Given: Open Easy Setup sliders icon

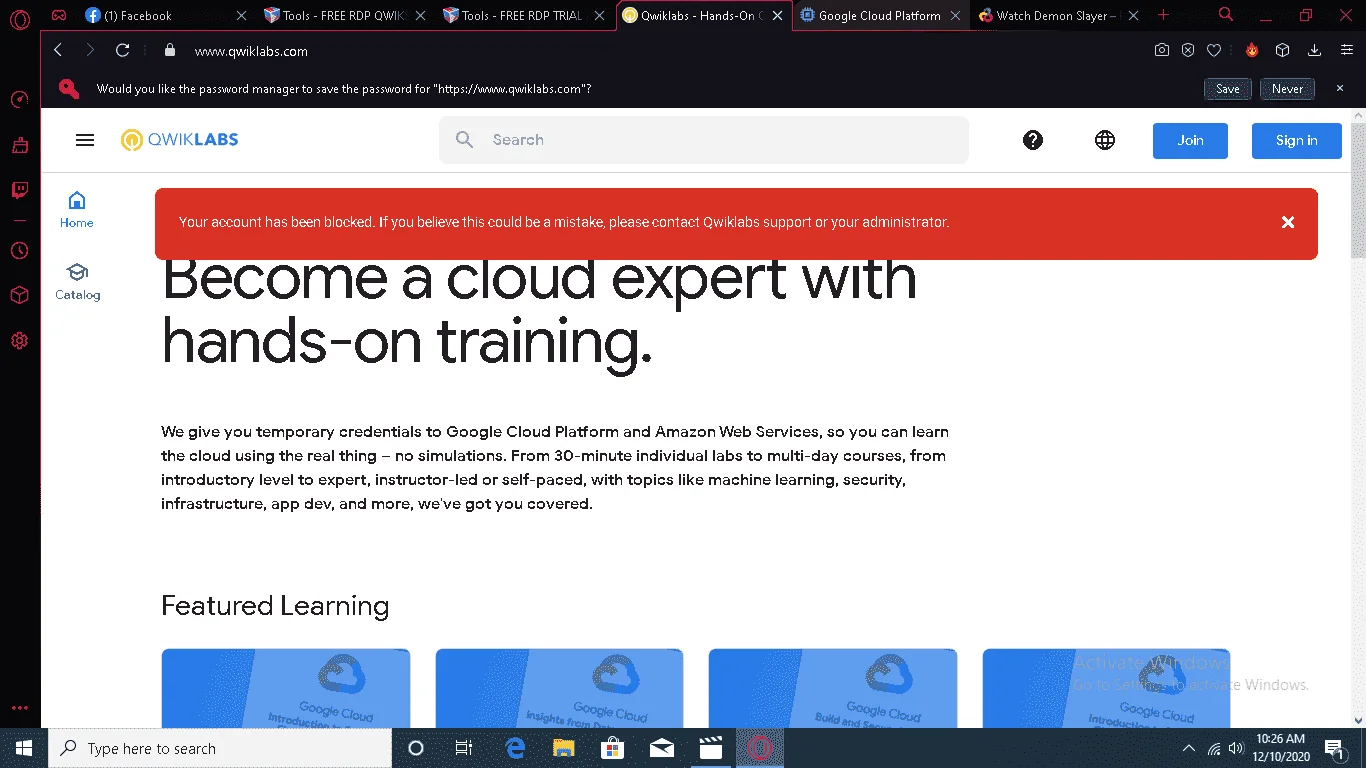Looking at the screenshot, I should [1346, 50].
